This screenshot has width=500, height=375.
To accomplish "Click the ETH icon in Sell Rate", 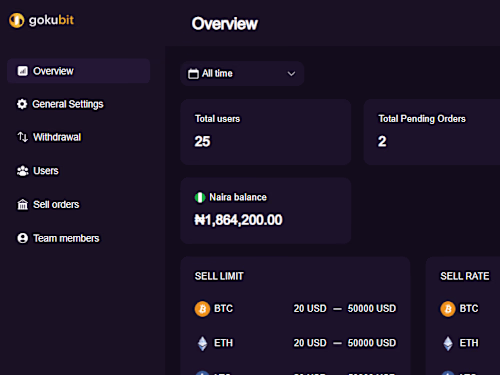I will tap(448, 343).
